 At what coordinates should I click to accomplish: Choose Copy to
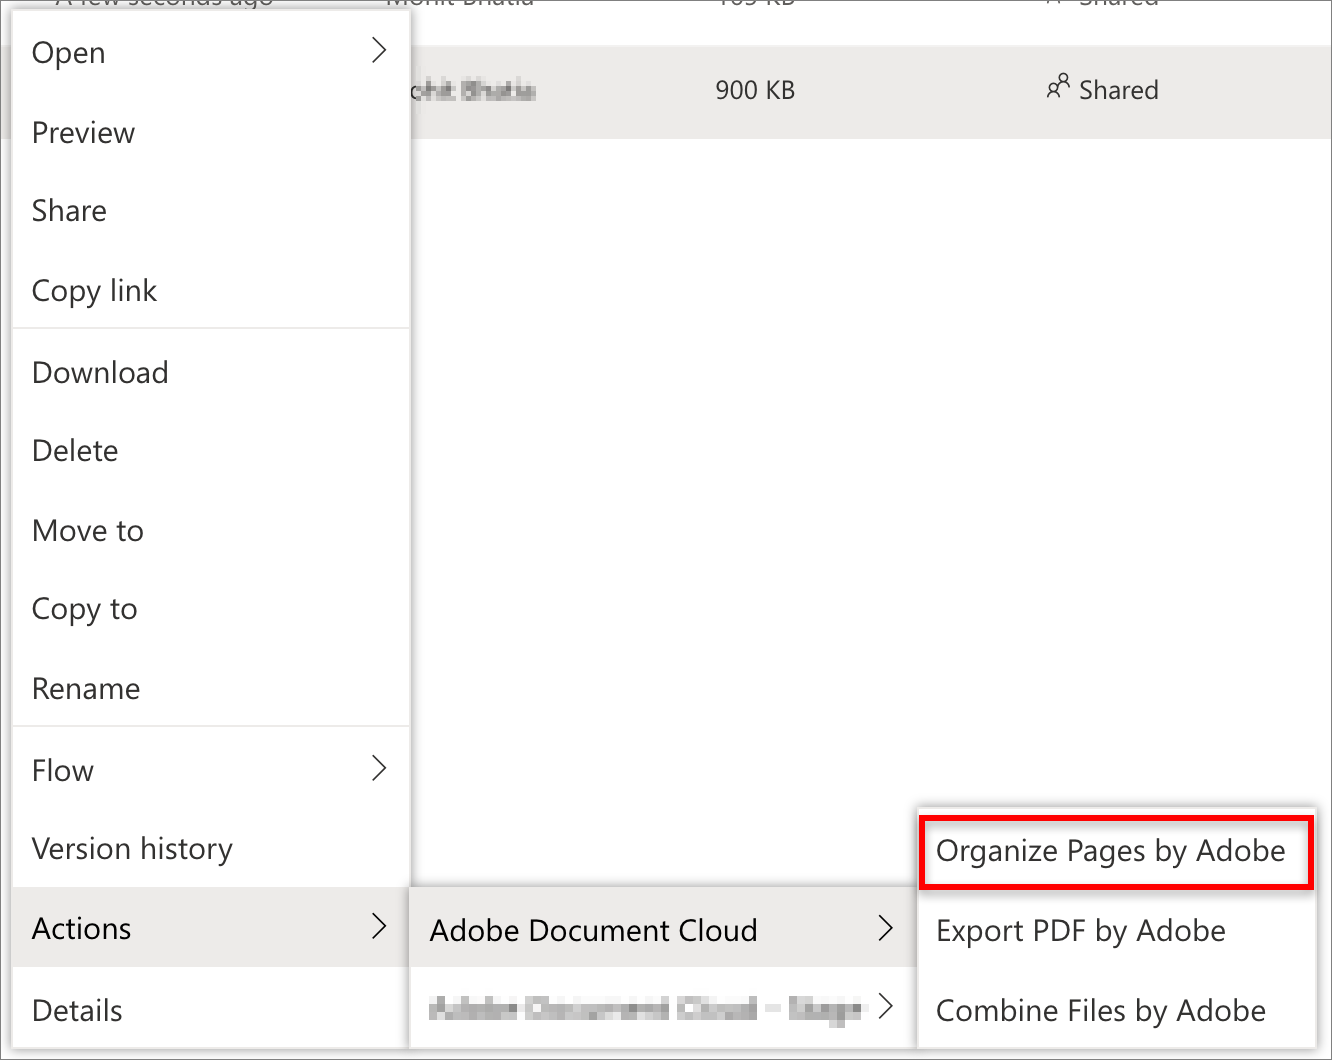(x=84, y=608)
